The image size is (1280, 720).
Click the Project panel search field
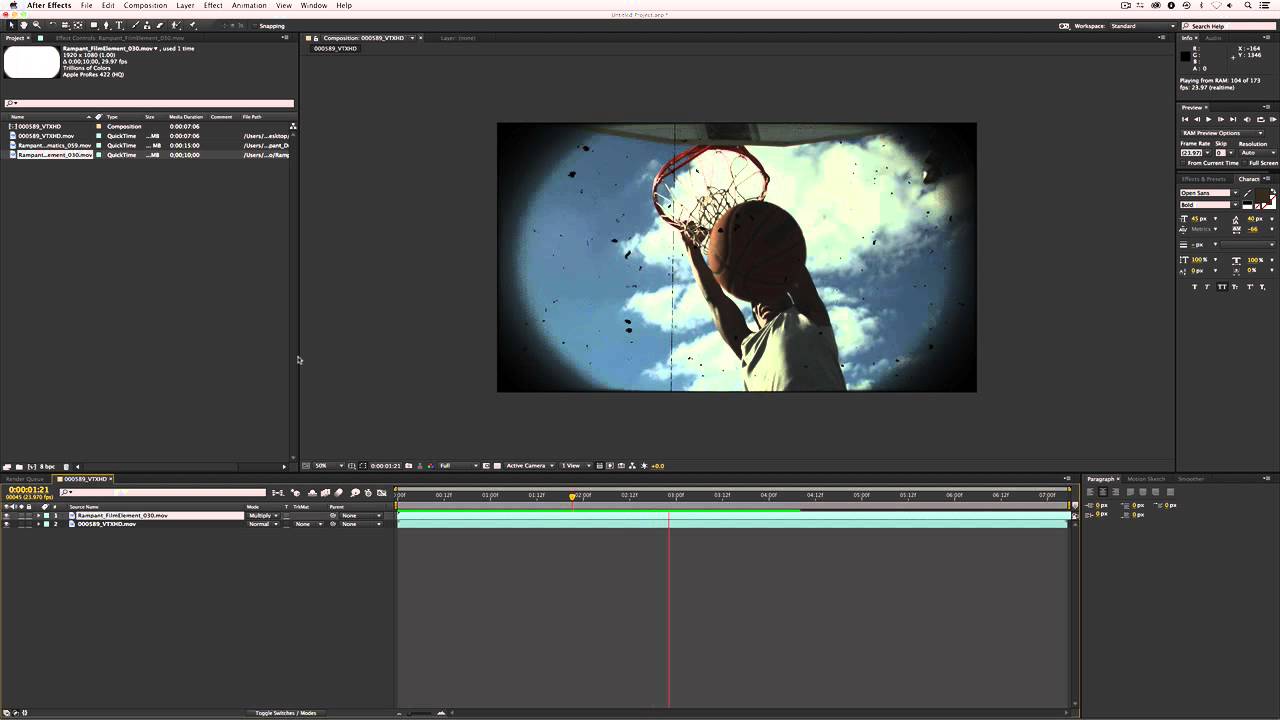[150, 103]
